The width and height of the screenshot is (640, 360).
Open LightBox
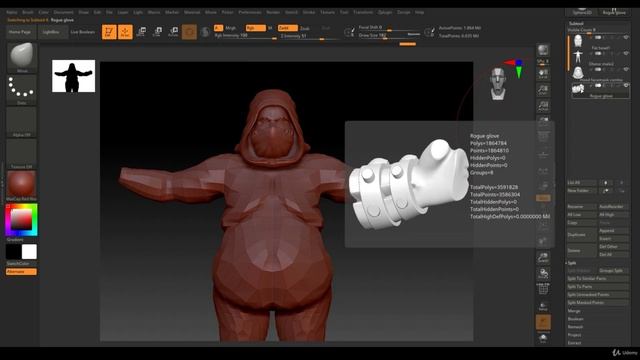pyautogui.click(x=51, y=32)
